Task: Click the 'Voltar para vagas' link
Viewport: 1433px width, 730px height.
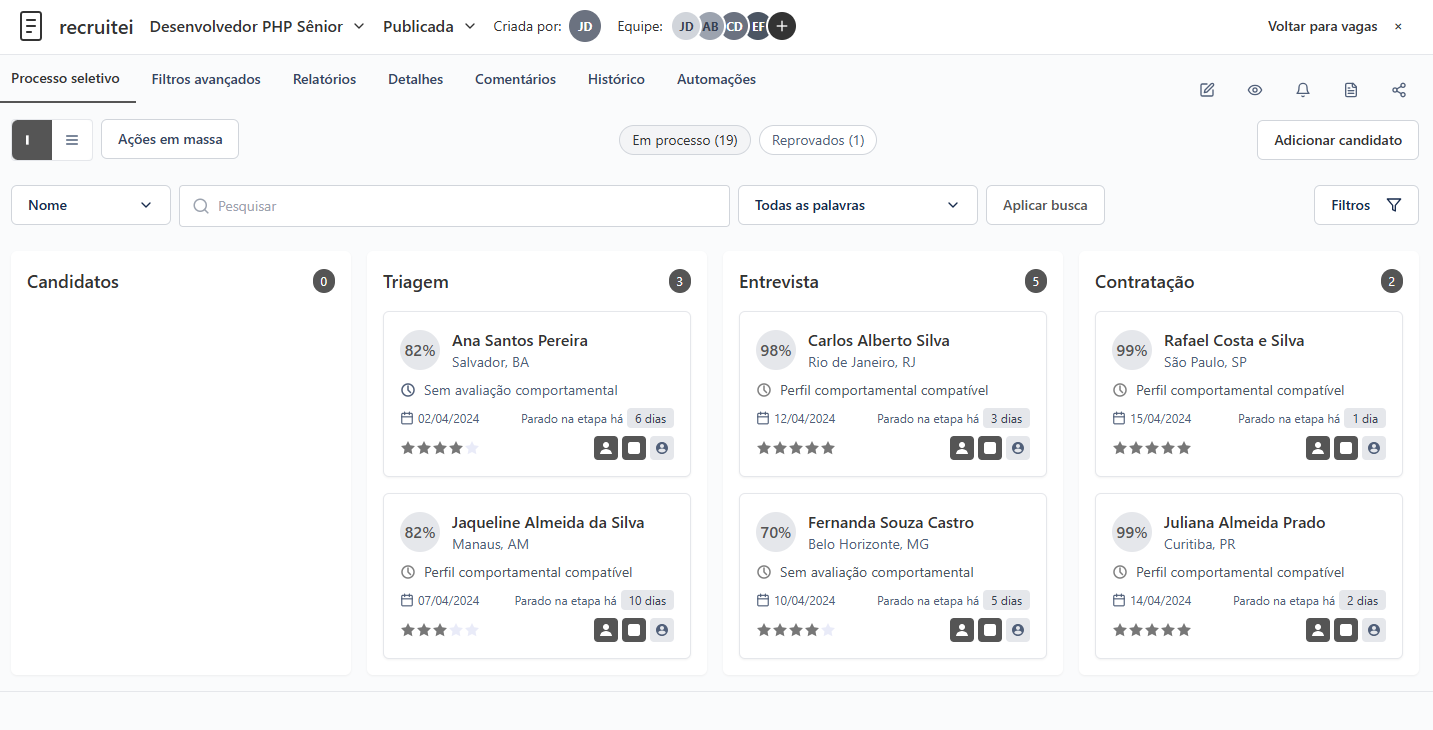Action: pyautogui.click(x=1322, y=26)
